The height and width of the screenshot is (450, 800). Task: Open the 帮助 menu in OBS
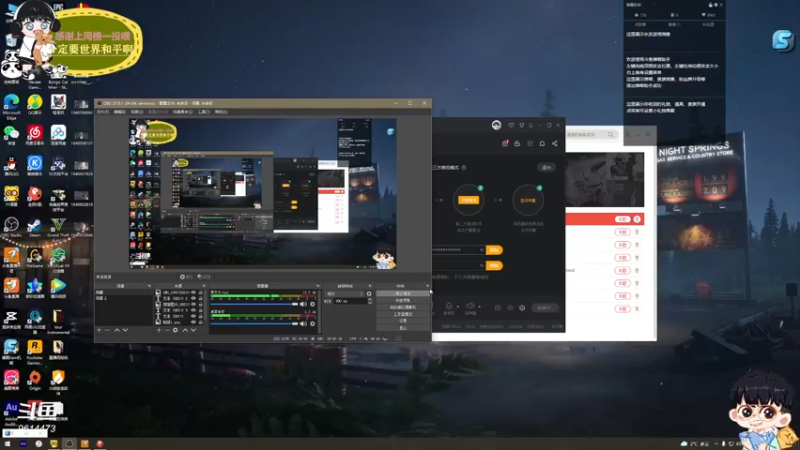click(x=220, y=112)
